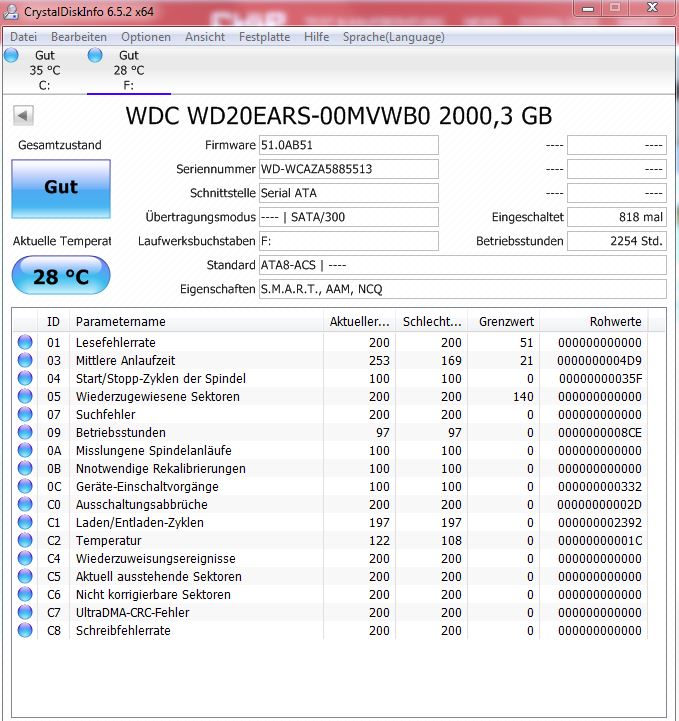This screenshot has height=721, width=679.
Task: Click status orb for Aktuell ausstehende Sektoren
Action: (25, 576)
